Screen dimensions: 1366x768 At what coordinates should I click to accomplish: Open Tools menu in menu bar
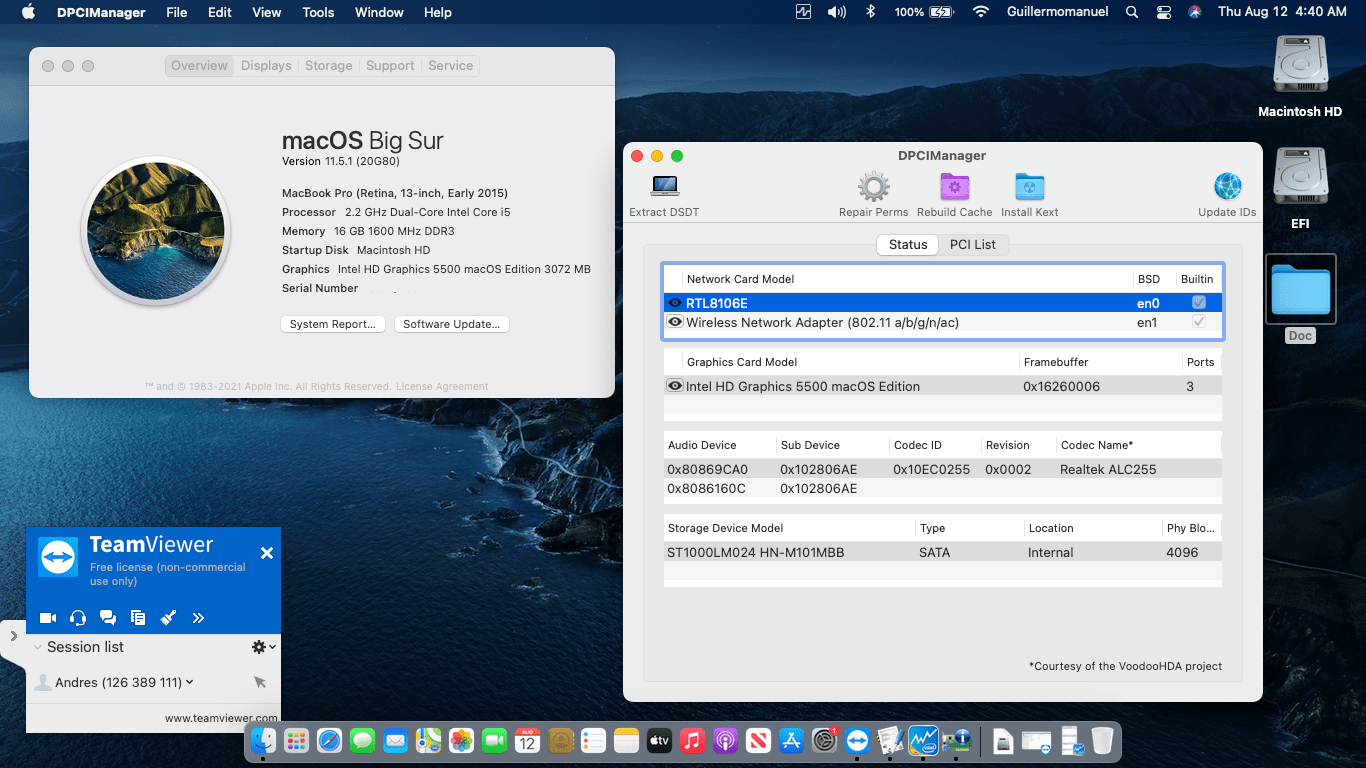coord(318,12)
